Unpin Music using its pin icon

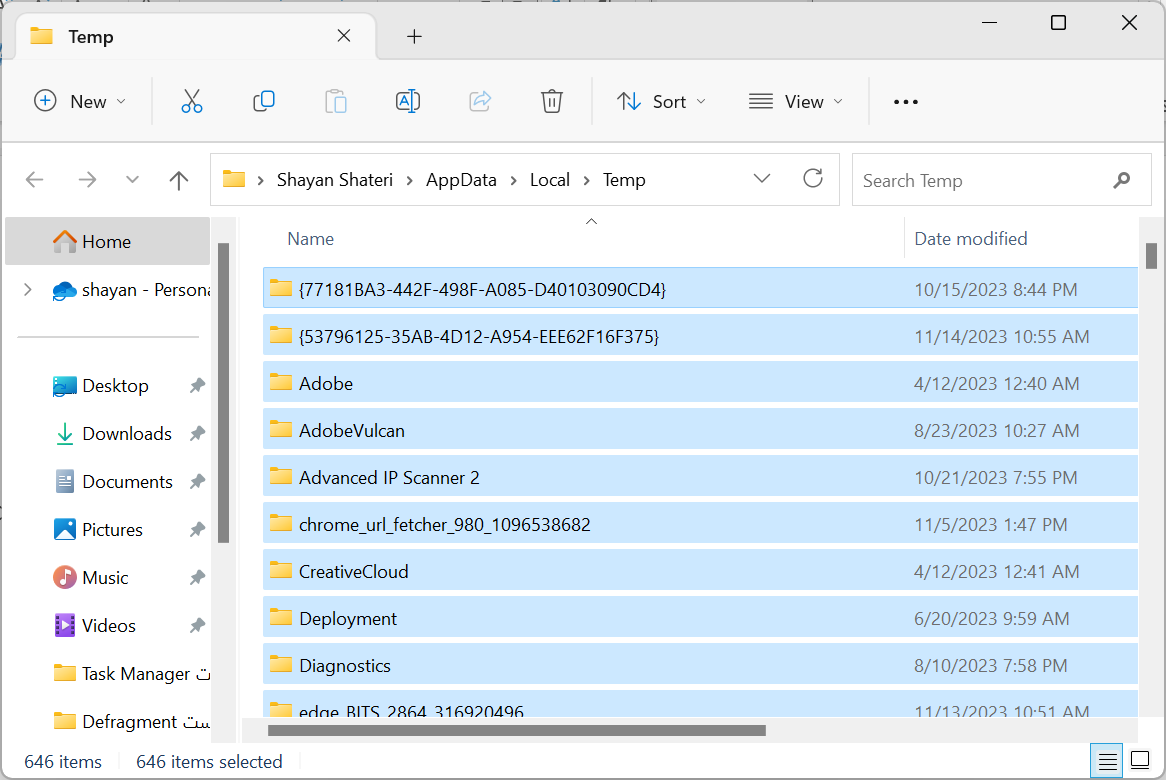point(197,578)
